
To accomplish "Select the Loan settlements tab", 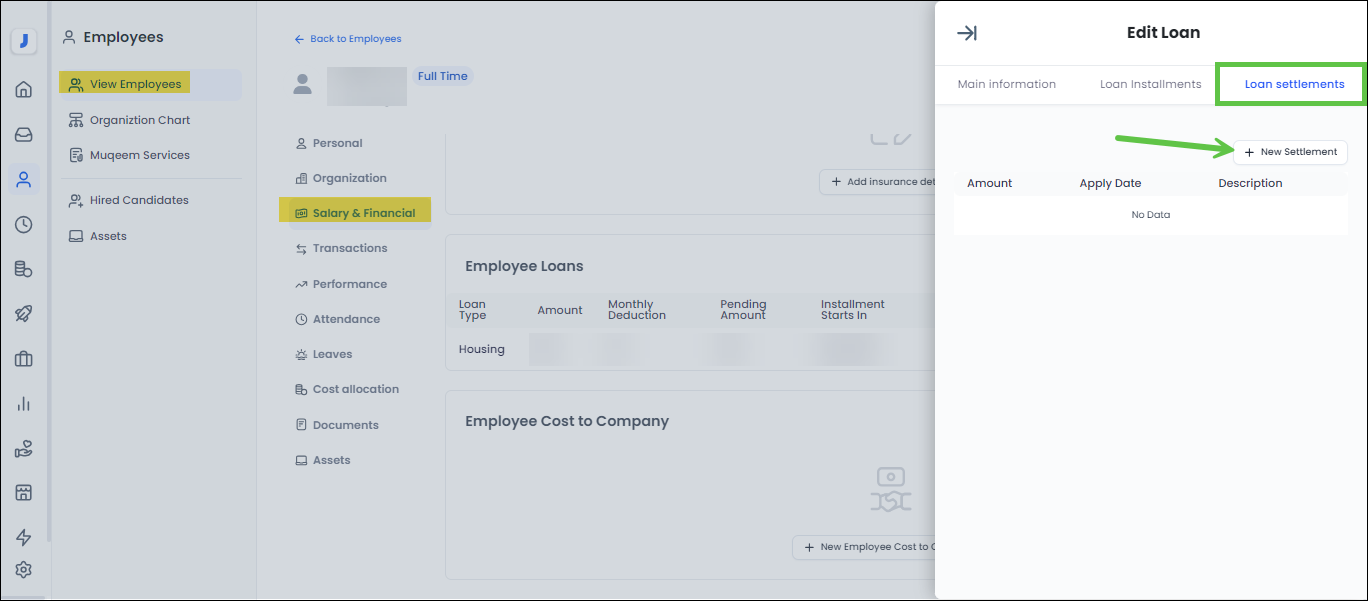I will click(x=1294, y=84).
